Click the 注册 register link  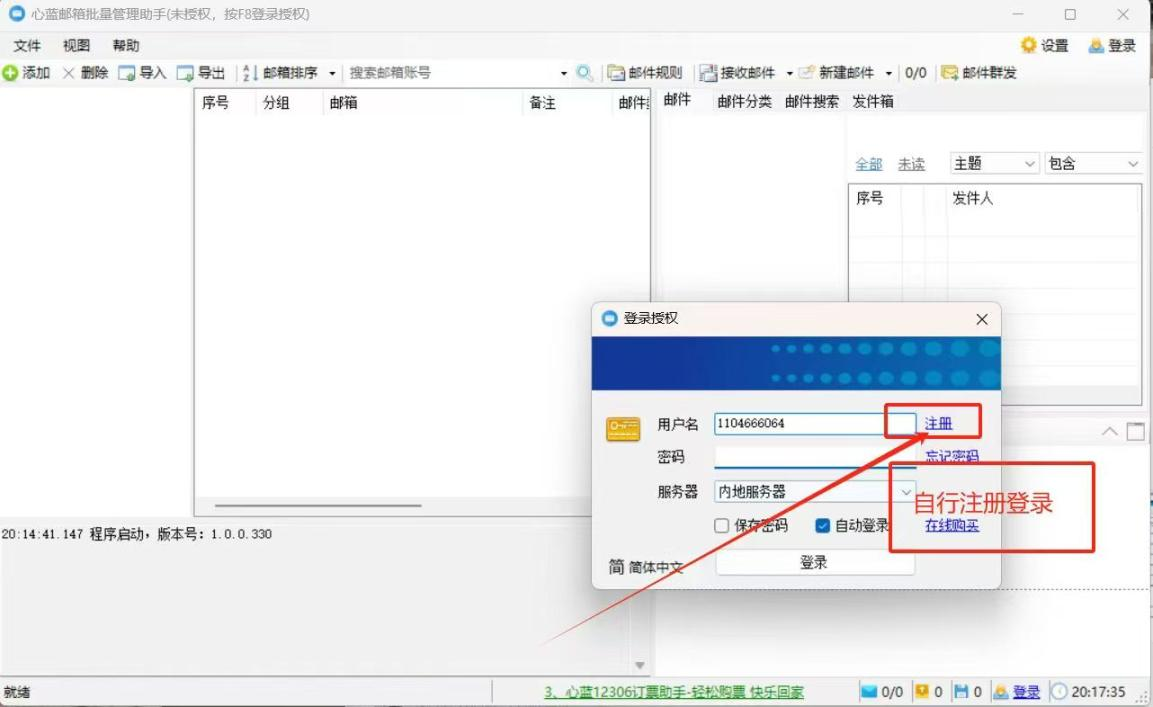(x=938, y=424)
